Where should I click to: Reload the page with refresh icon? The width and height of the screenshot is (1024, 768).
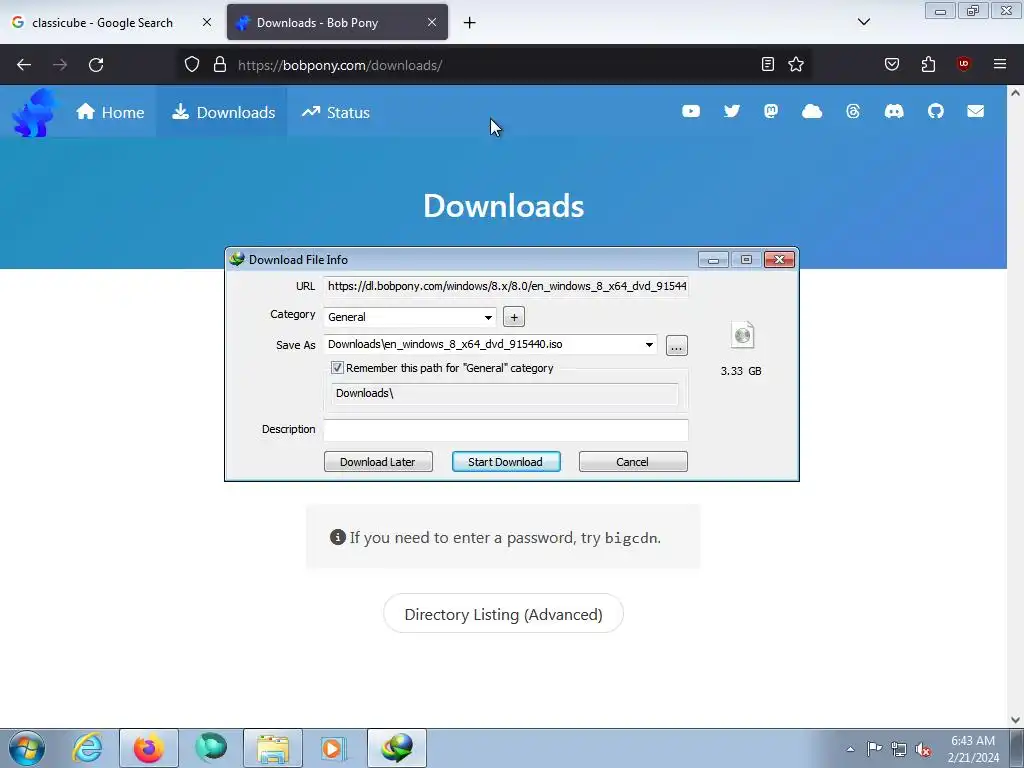(x=96, y=65)
